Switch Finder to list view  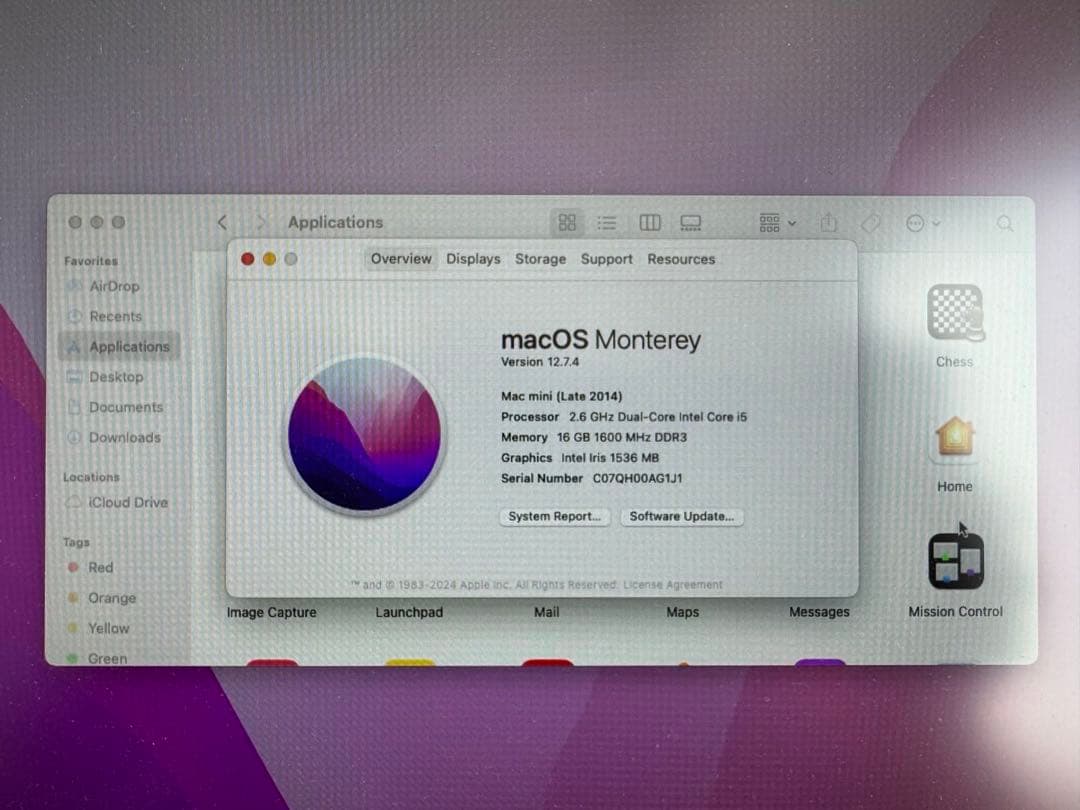coord(607,222)
